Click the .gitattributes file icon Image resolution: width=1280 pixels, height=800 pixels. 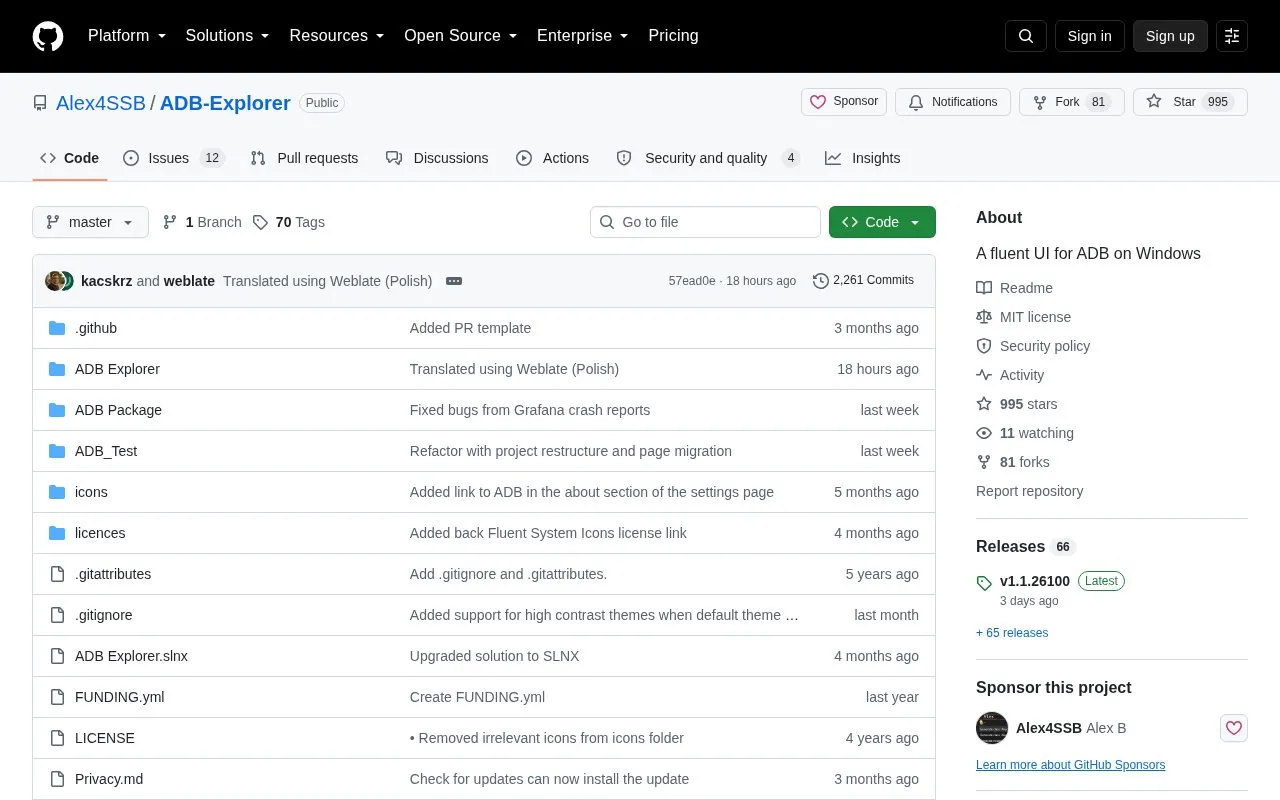coord(57,574)
